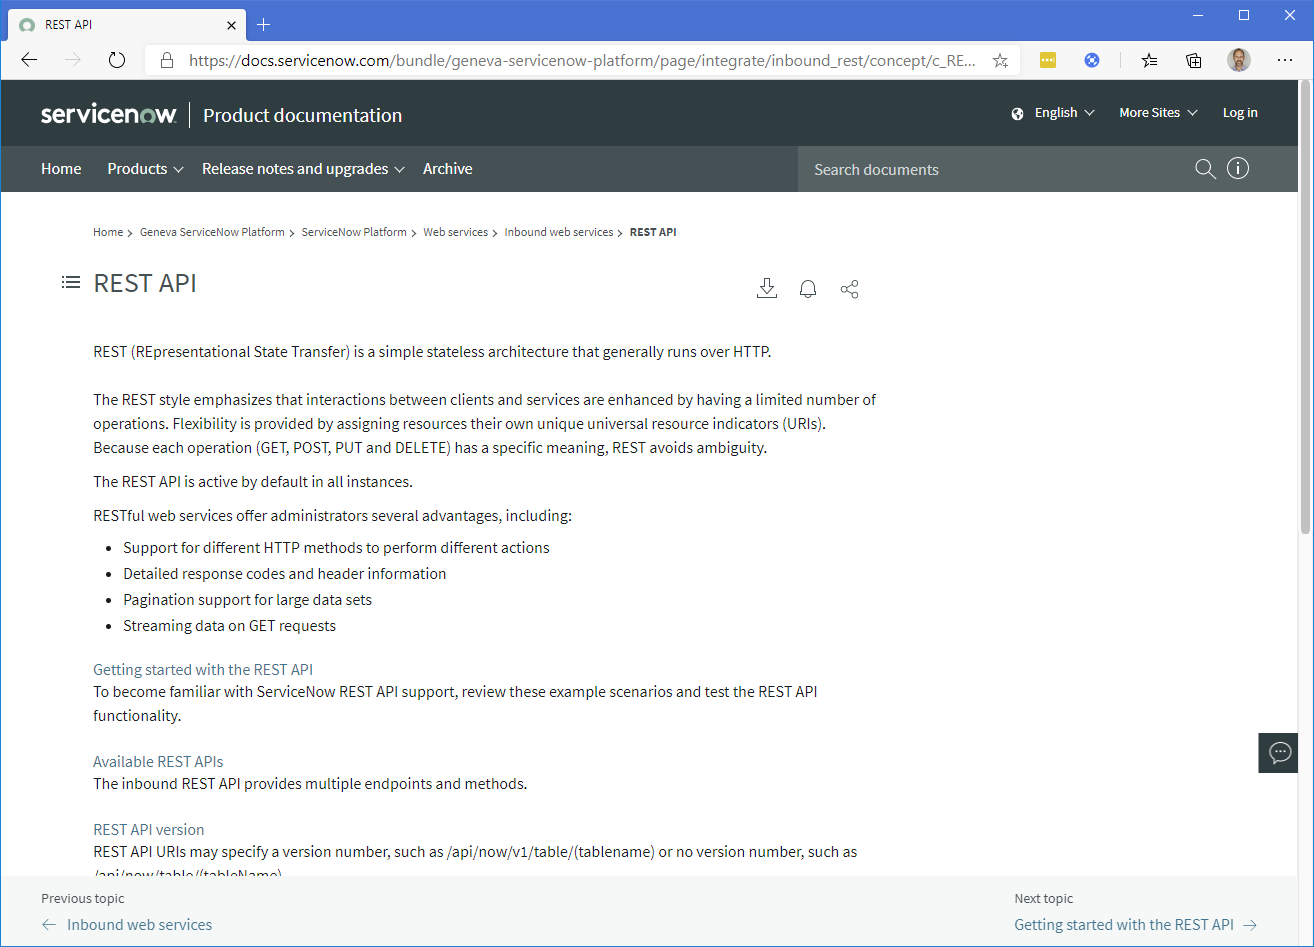Click the ServiceNow logo

click(x=109, y=115)
